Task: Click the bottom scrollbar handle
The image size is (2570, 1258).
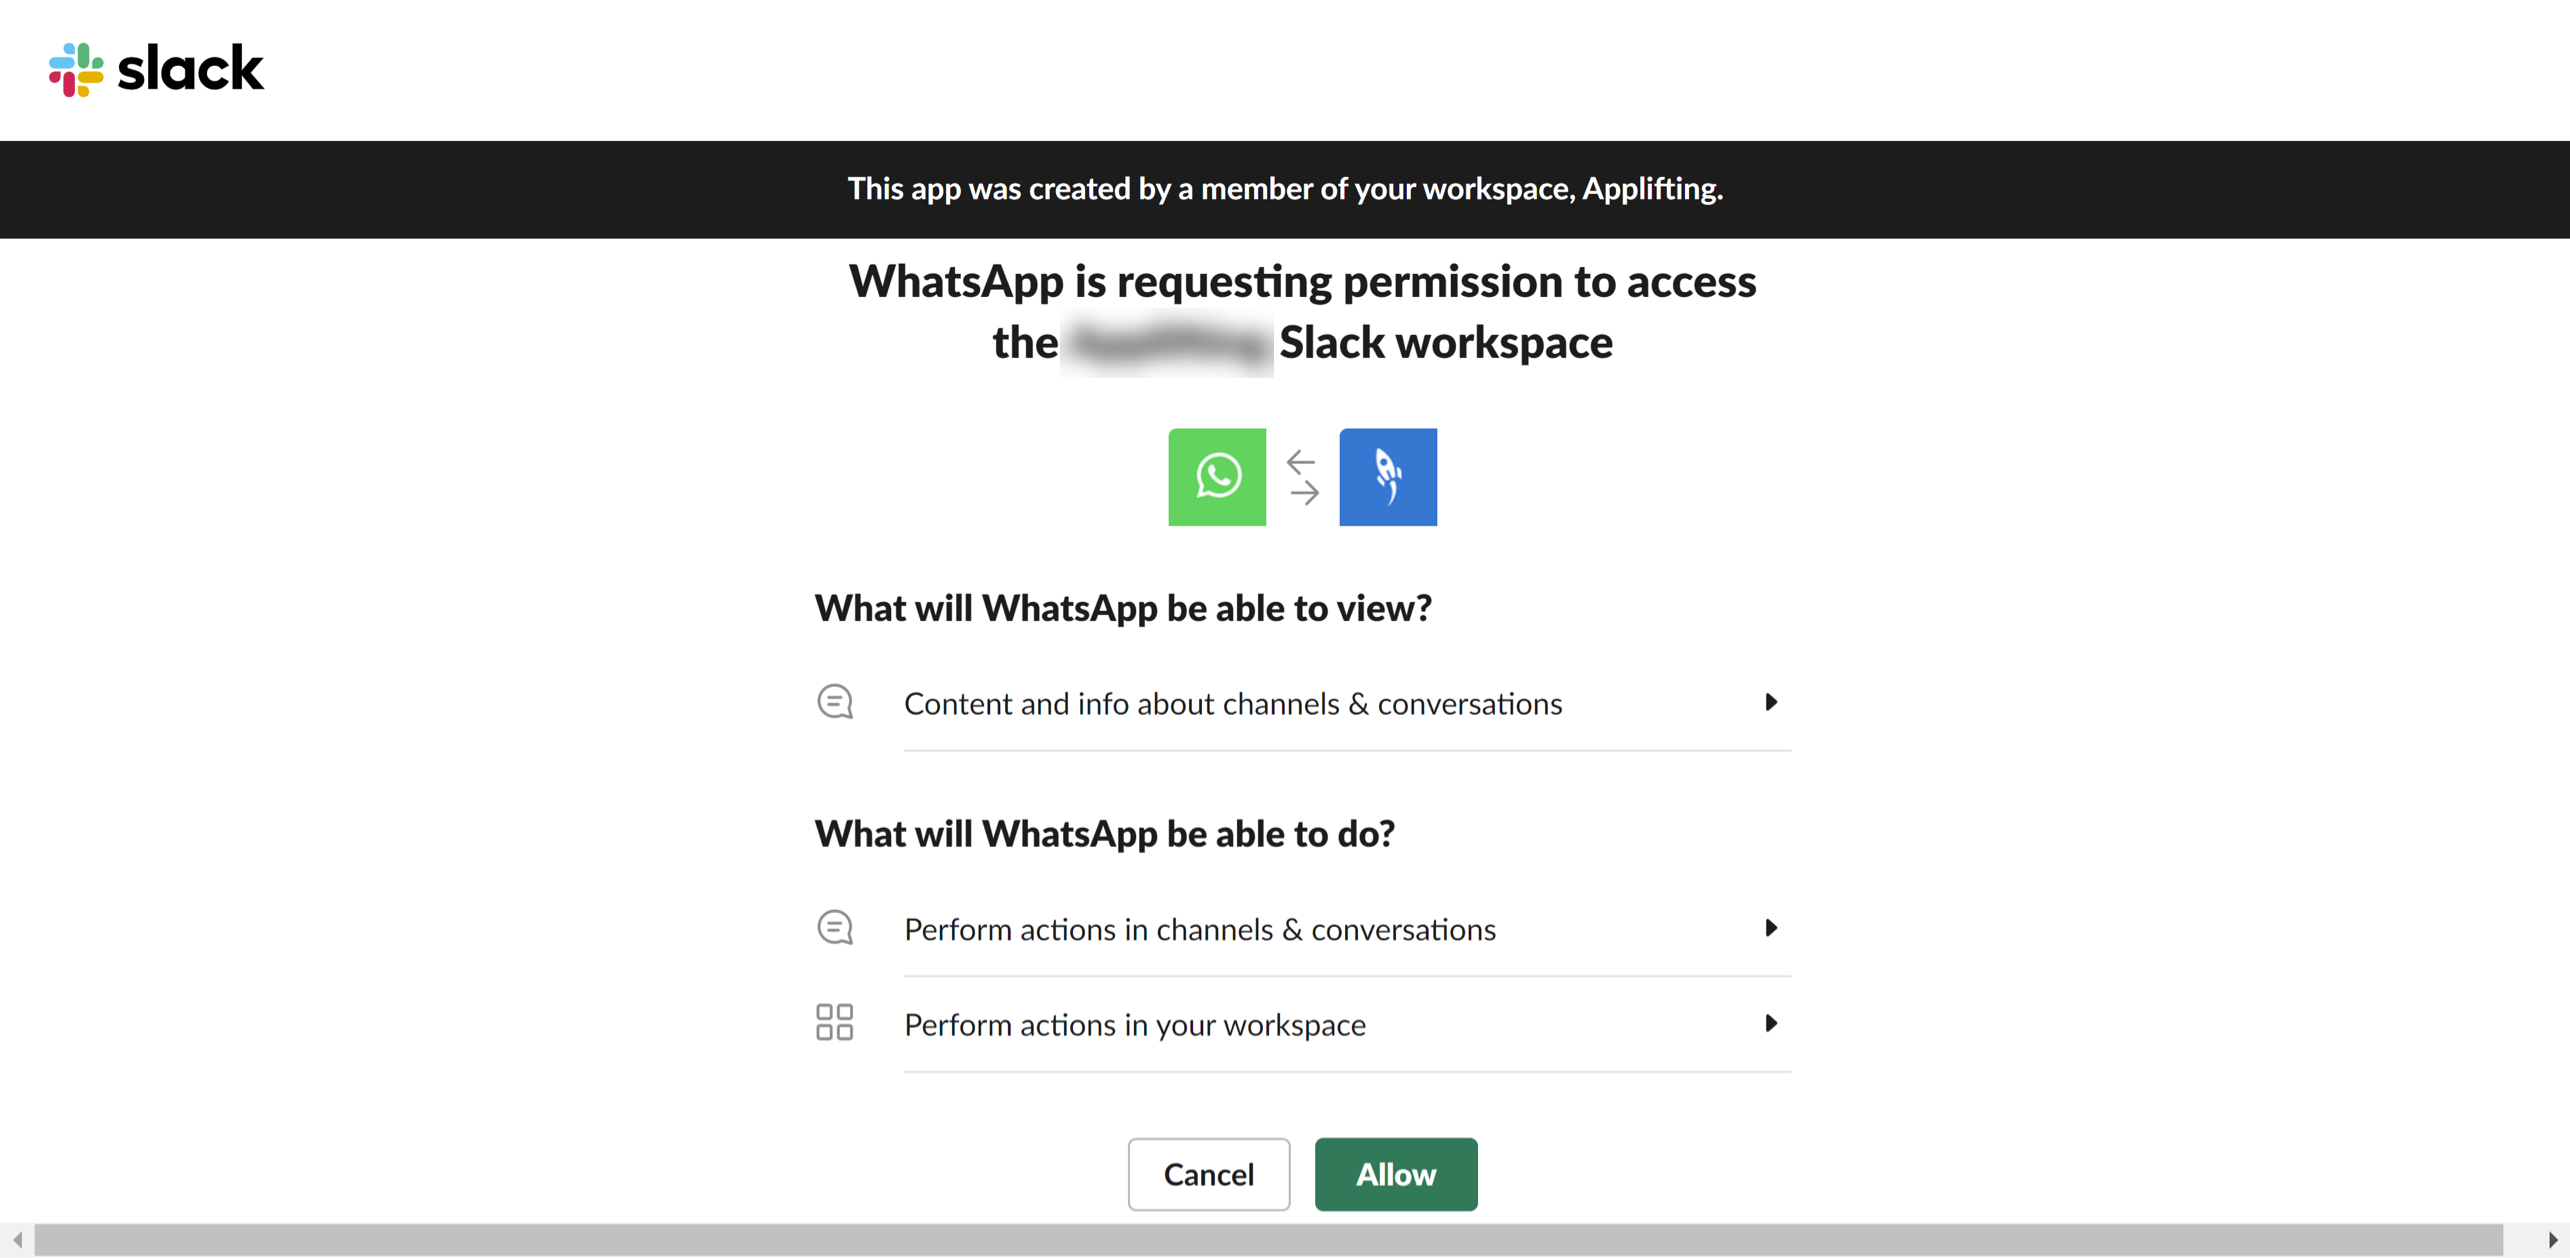Action: 1283,1242
